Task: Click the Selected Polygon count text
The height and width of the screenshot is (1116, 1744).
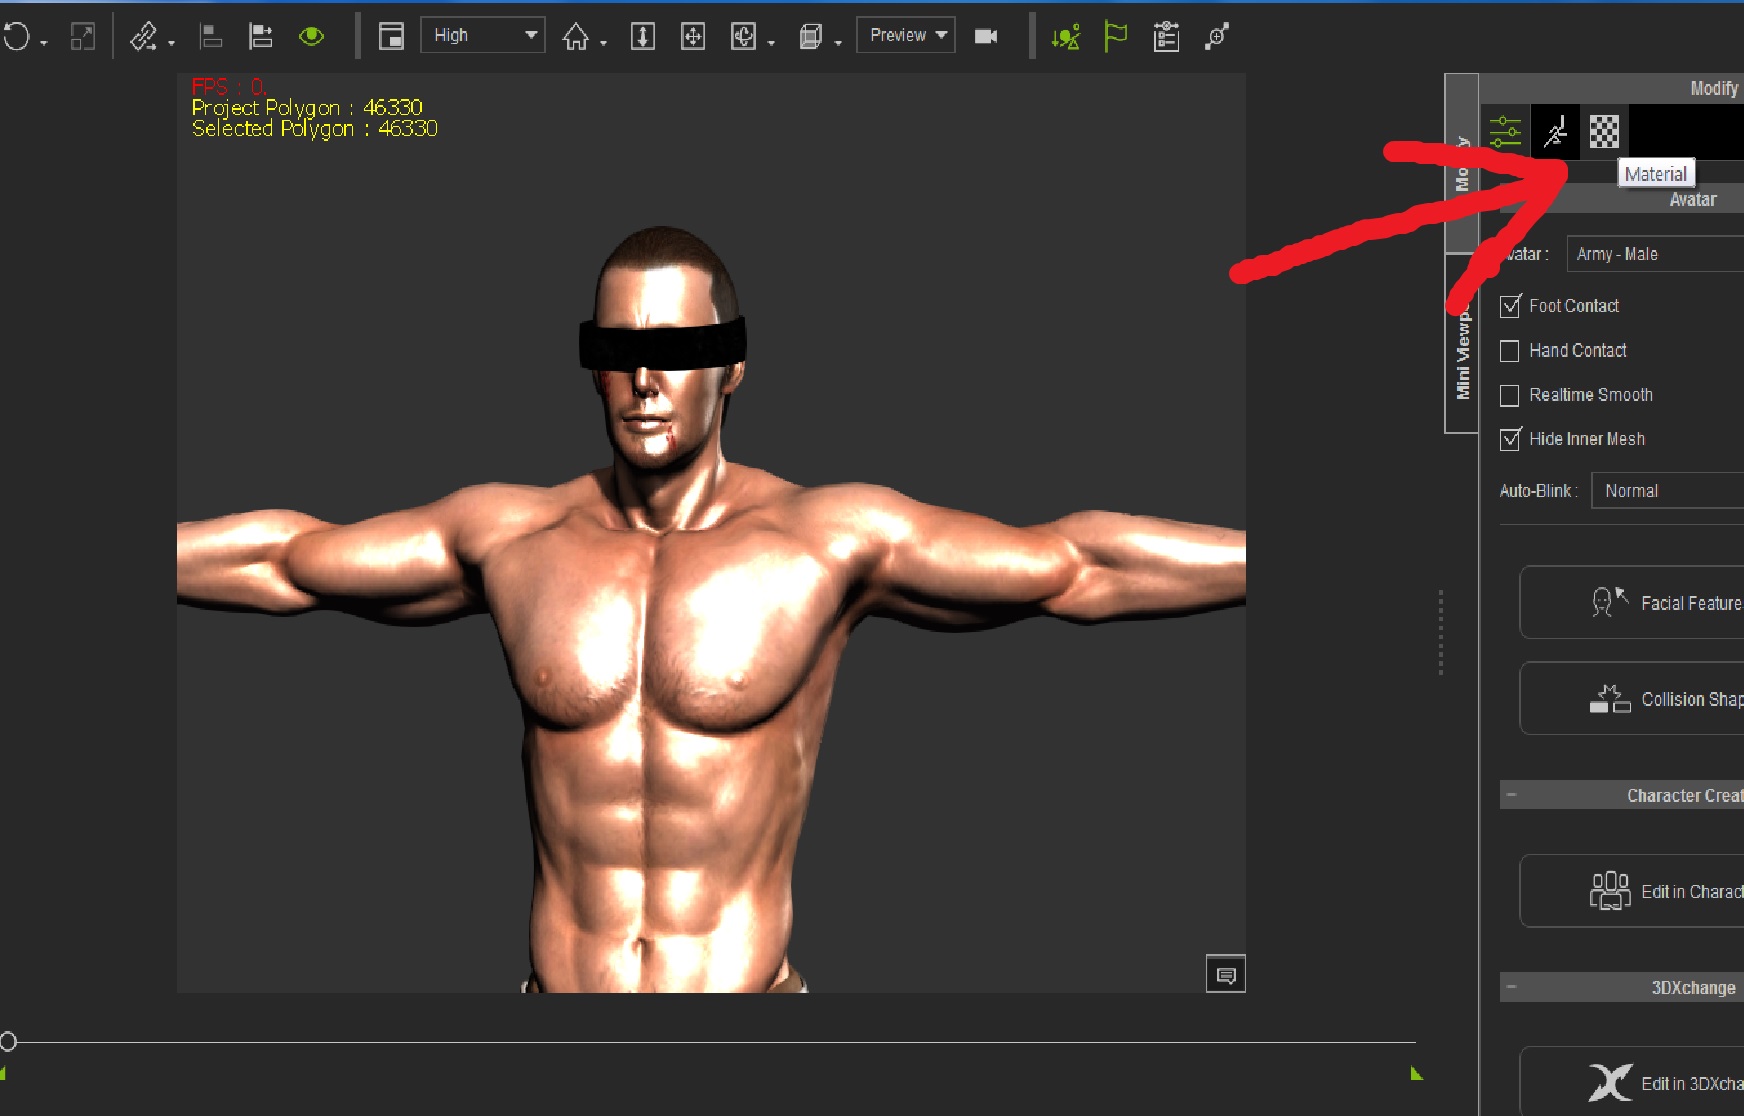Action: [315, 128]
